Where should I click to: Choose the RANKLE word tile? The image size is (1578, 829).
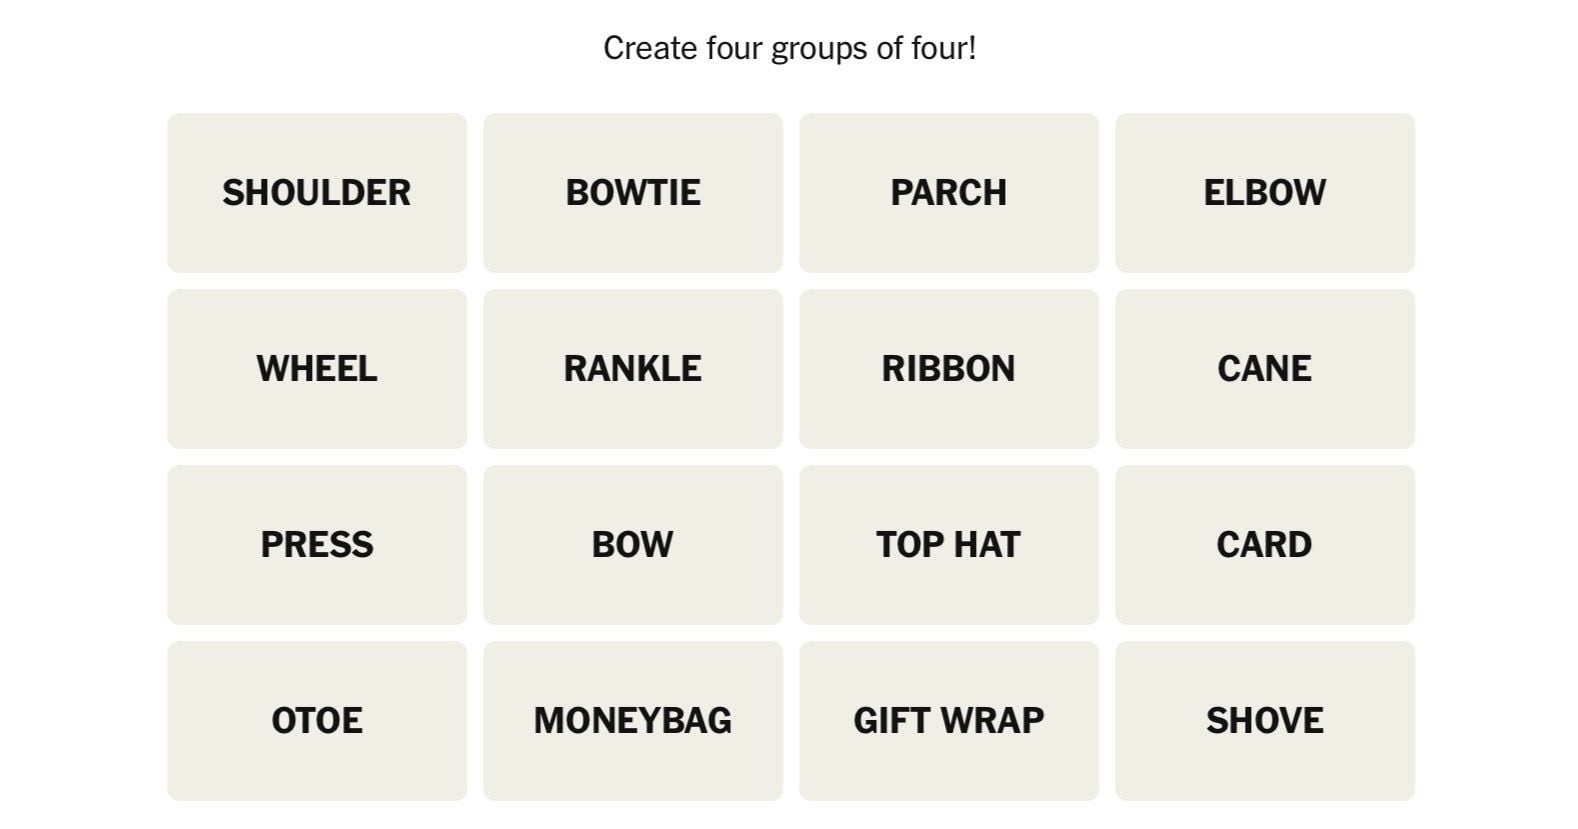pyautogui.click(x=632, y=369)
